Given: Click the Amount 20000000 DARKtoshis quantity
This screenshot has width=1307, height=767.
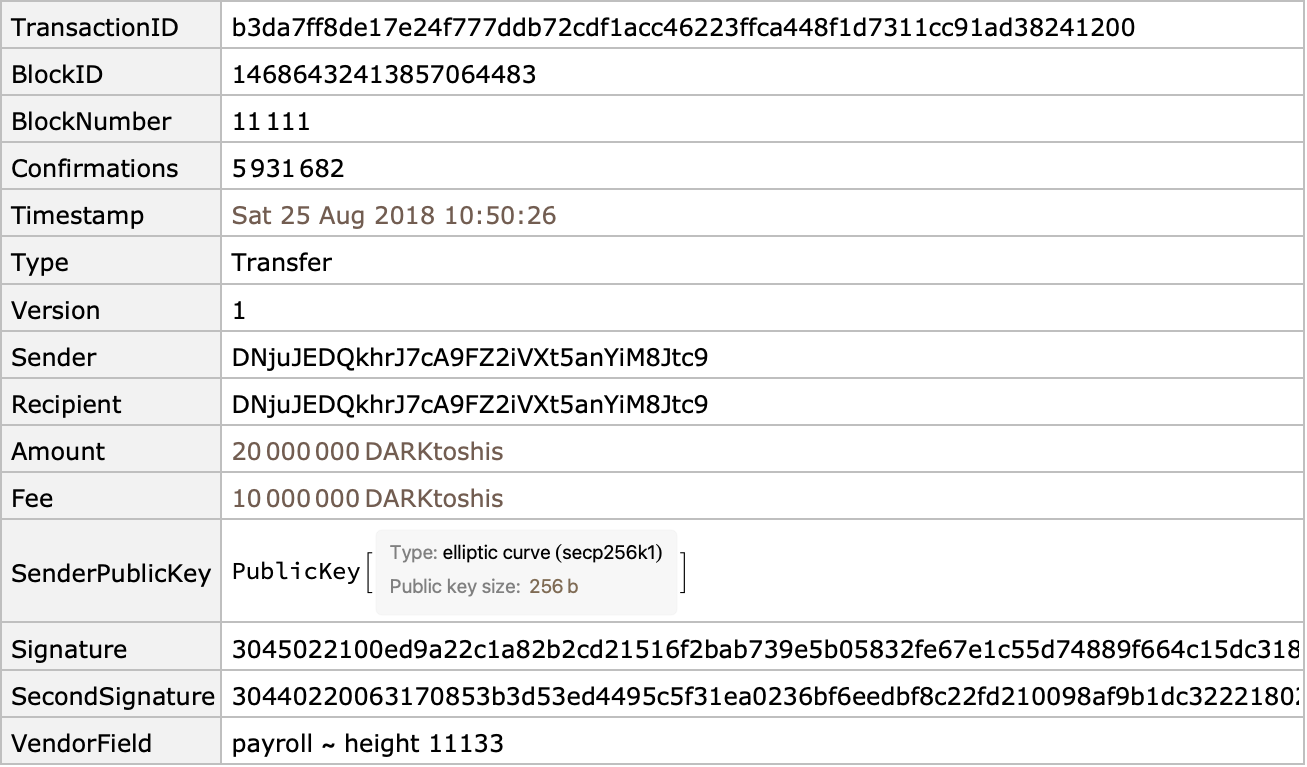Looking at the screenshot, I should coord(368,451).
